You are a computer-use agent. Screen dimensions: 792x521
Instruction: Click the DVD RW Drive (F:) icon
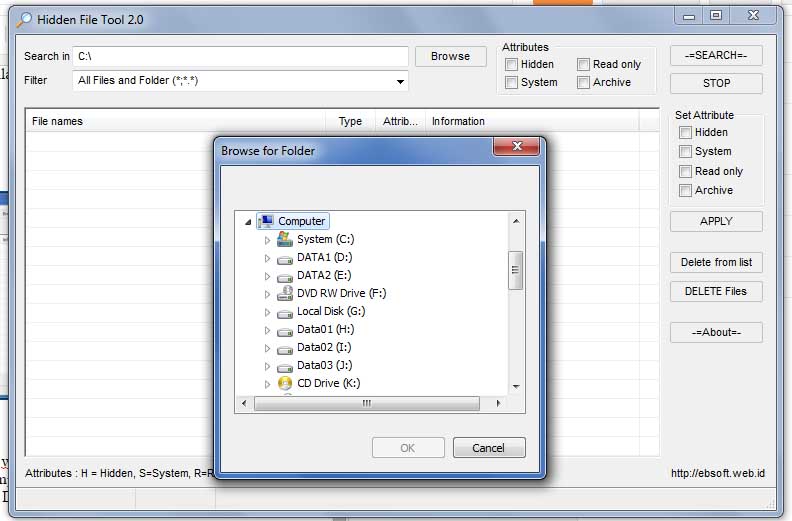pos(285,293)
